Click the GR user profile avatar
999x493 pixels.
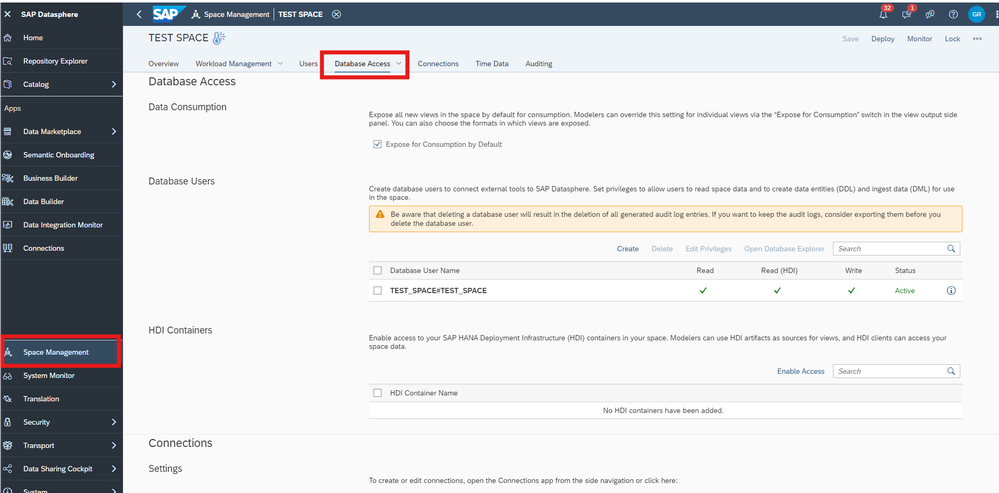coord(976,14)
